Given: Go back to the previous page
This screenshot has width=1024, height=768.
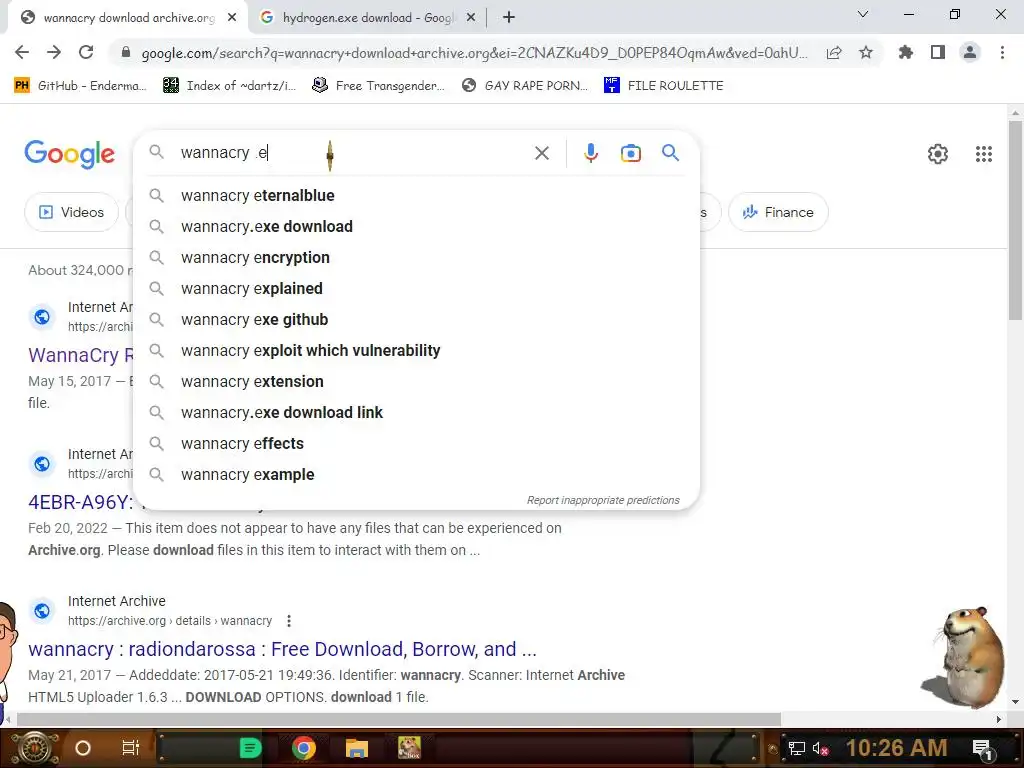Looking at the screenshot, I should point(22,52).
